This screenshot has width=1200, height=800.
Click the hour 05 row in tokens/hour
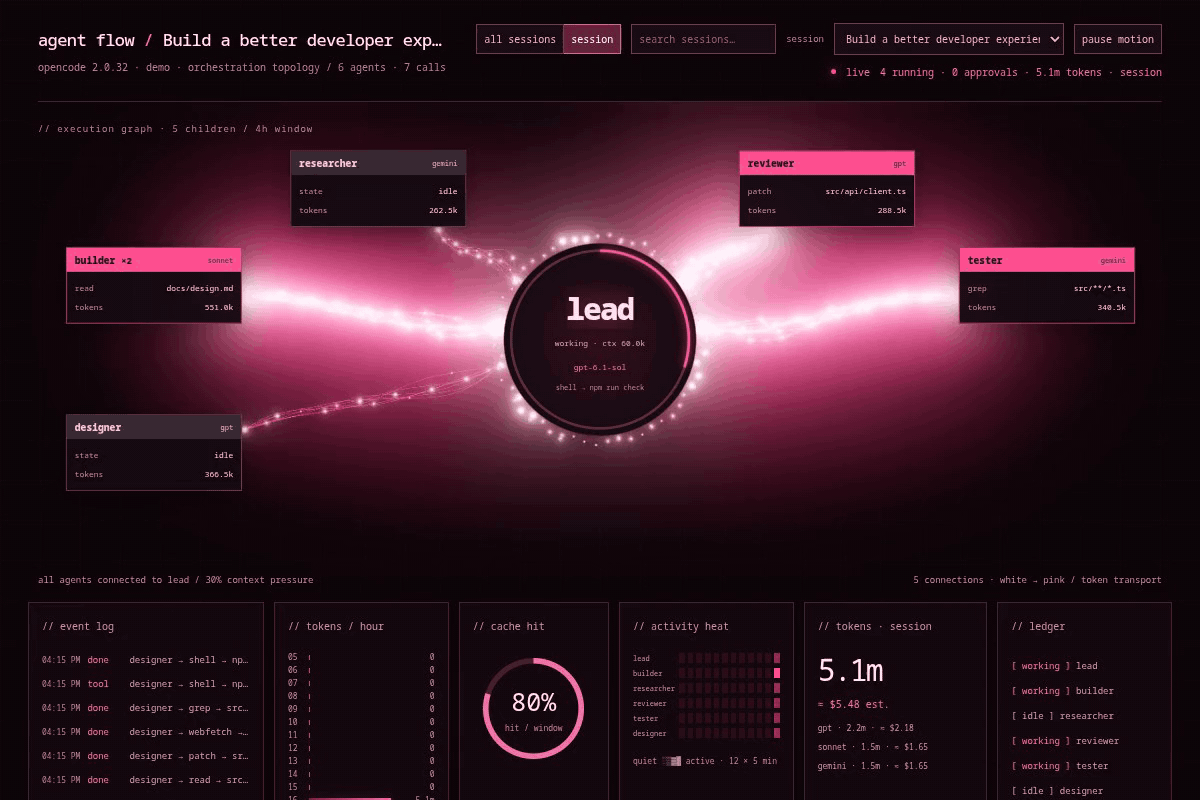(361, 657)
